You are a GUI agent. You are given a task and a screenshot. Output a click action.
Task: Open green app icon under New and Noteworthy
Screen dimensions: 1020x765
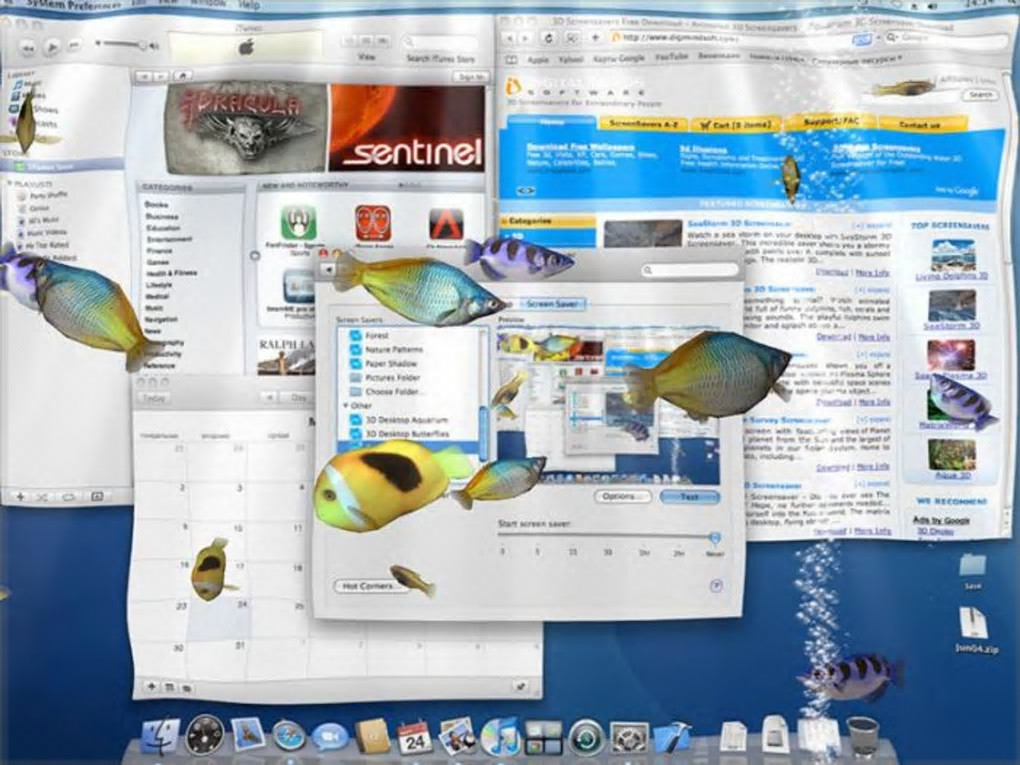[x=299, y=222]
